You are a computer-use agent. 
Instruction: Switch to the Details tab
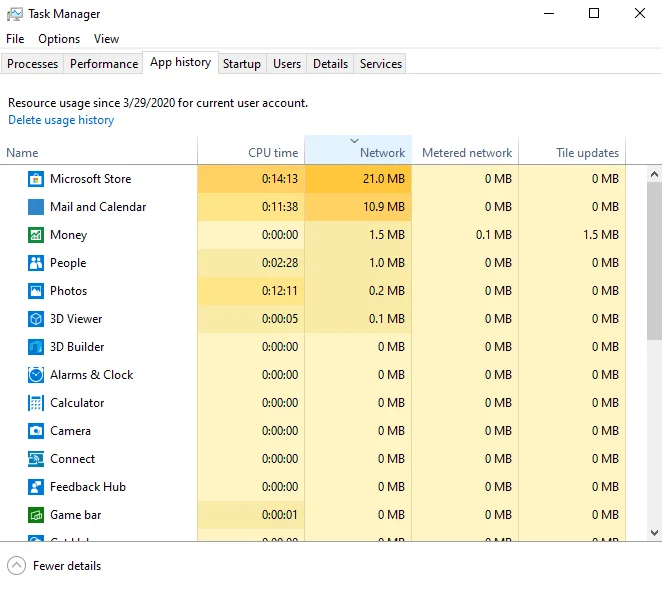(x=331, y=64)
